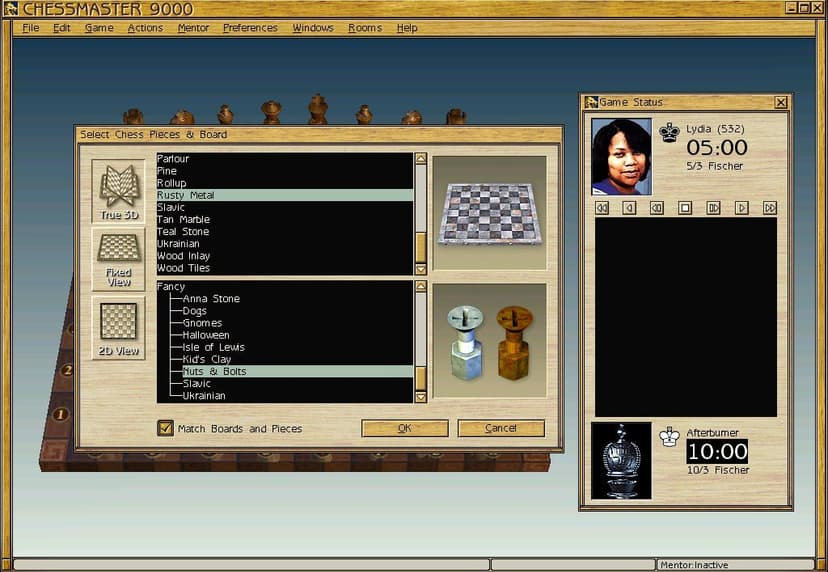Click the Game Status window icon
Viewport: 828px width, 572px height.
(591, 102)
